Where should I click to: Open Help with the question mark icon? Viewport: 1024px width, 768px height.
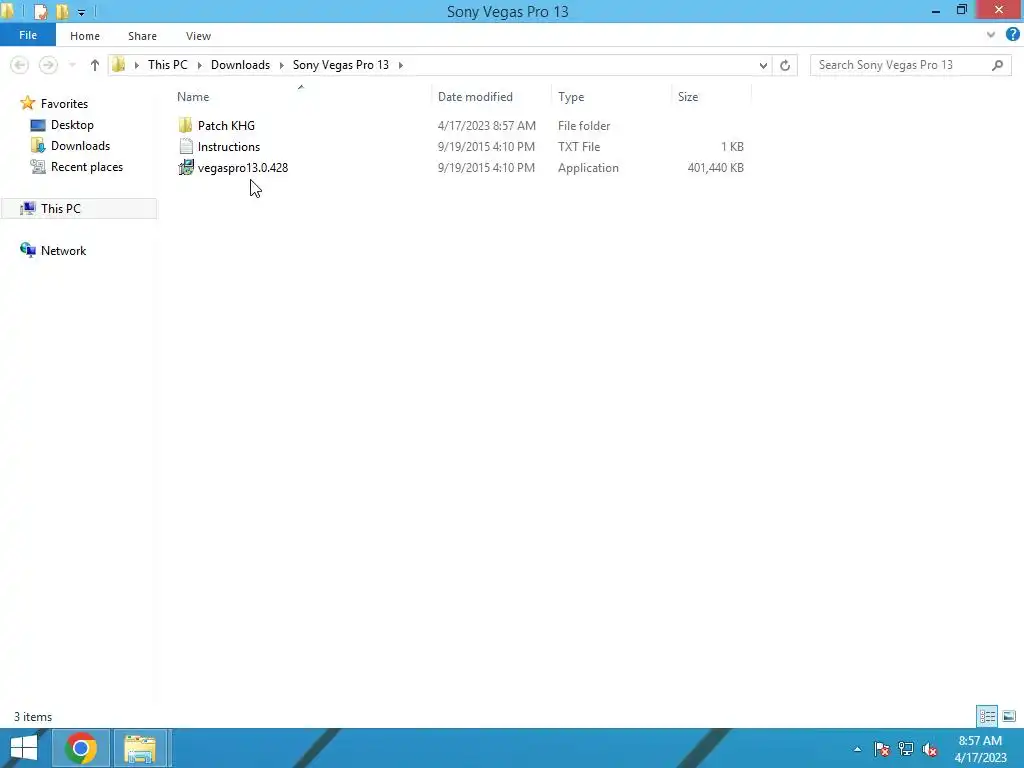1012,35
